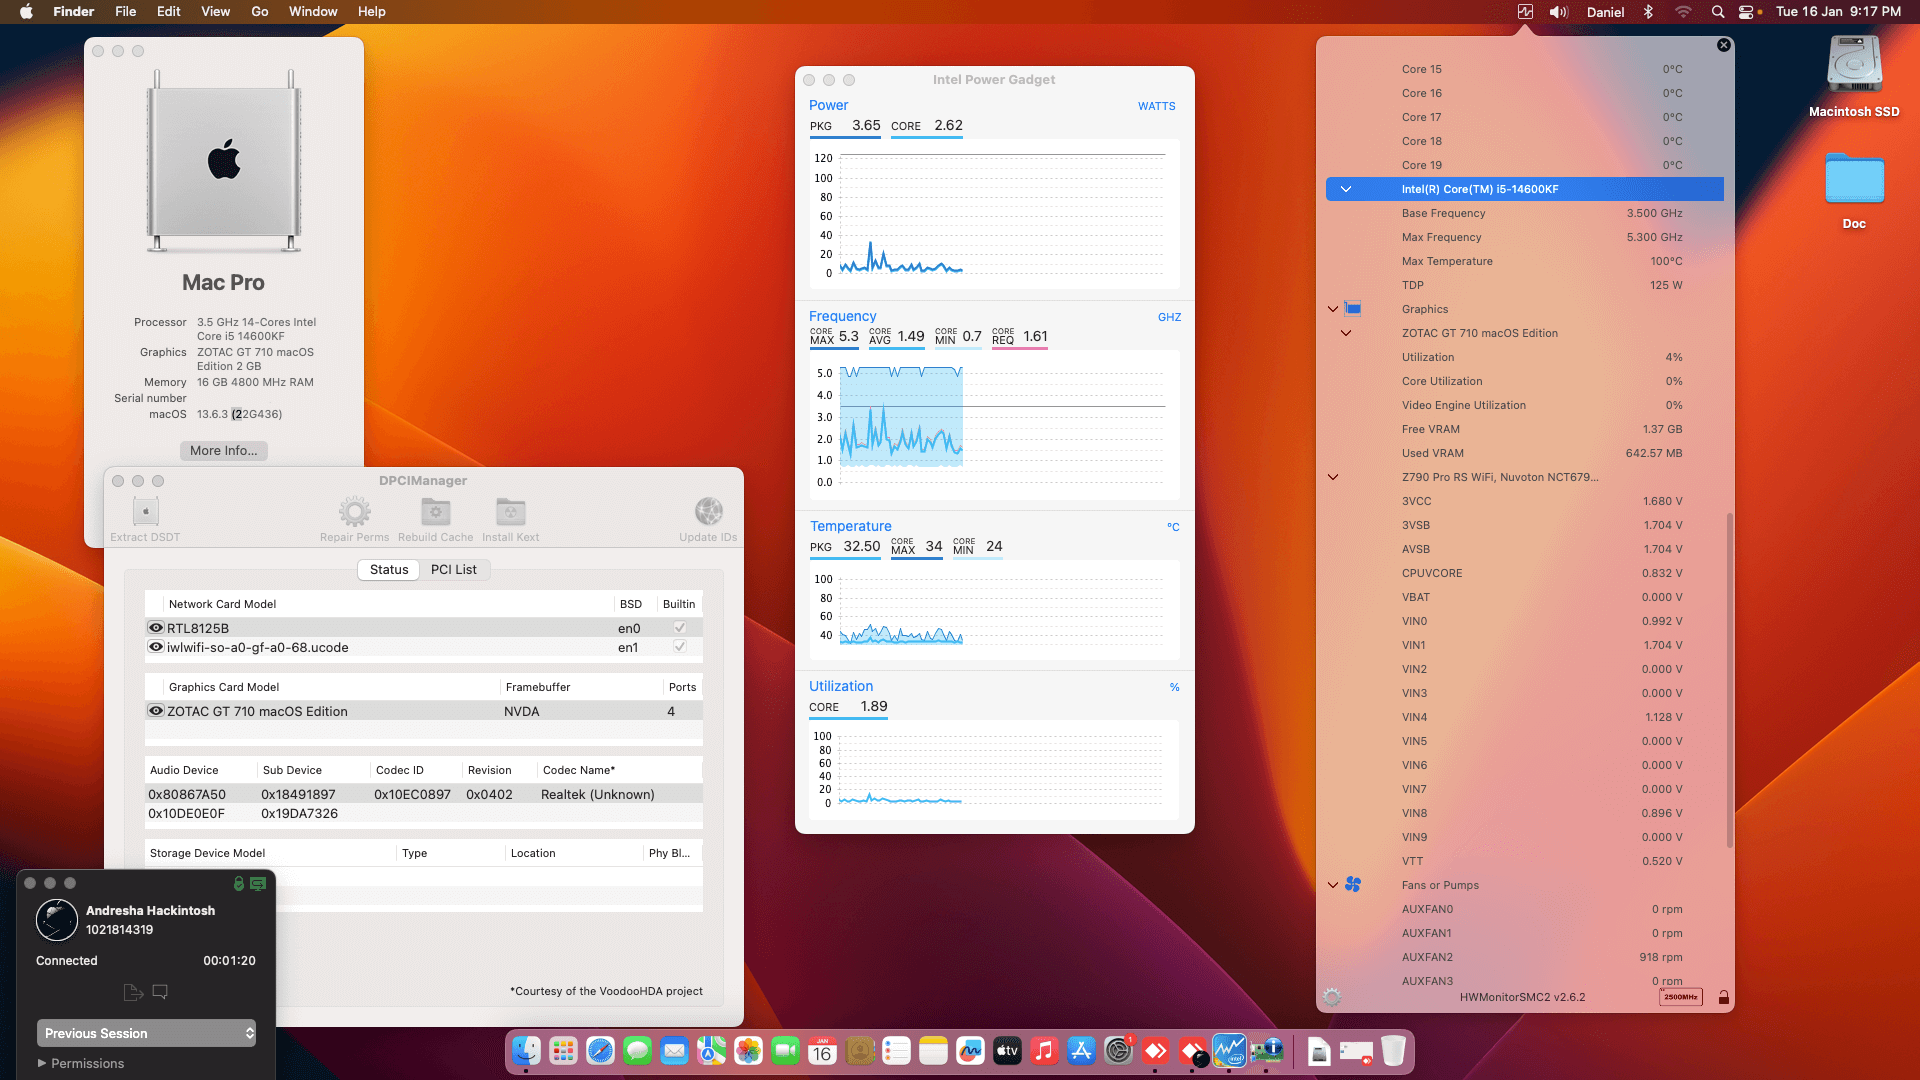This screenshot has height=1080, width=1920.
Task: Click eye icon beside RTL8125B
Action: click(x=156, y=628)
